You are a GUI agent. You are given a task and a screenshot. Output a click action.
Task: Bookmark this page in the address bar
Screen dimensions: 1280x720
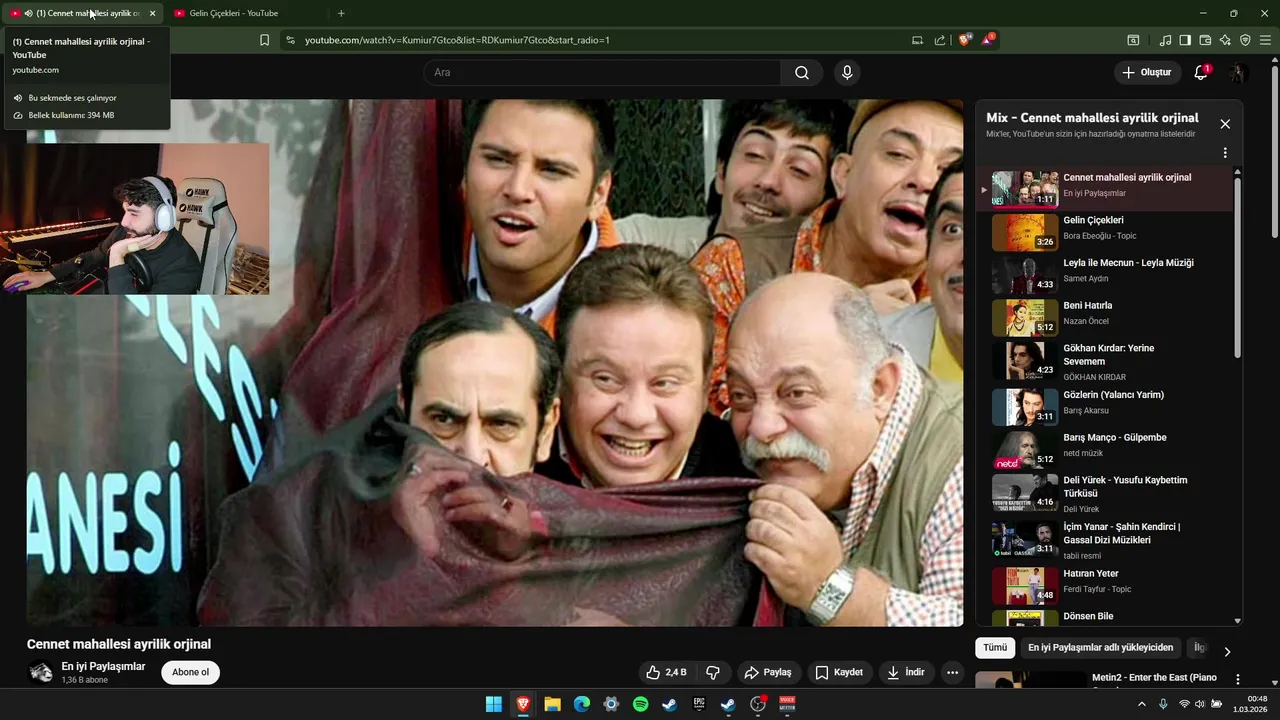[264, 40]
